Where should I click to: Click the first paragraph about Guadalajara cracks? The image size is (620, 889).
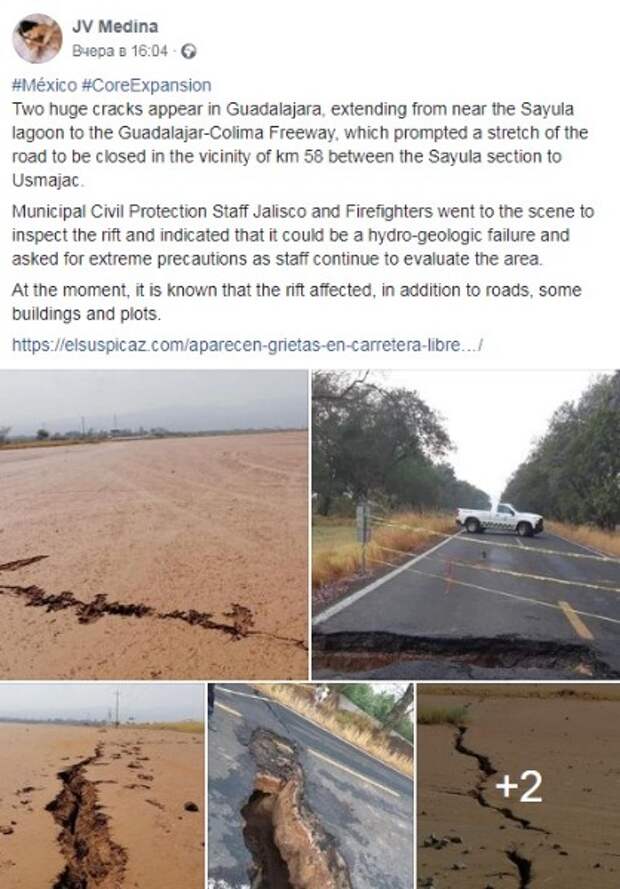click(299, 145)
